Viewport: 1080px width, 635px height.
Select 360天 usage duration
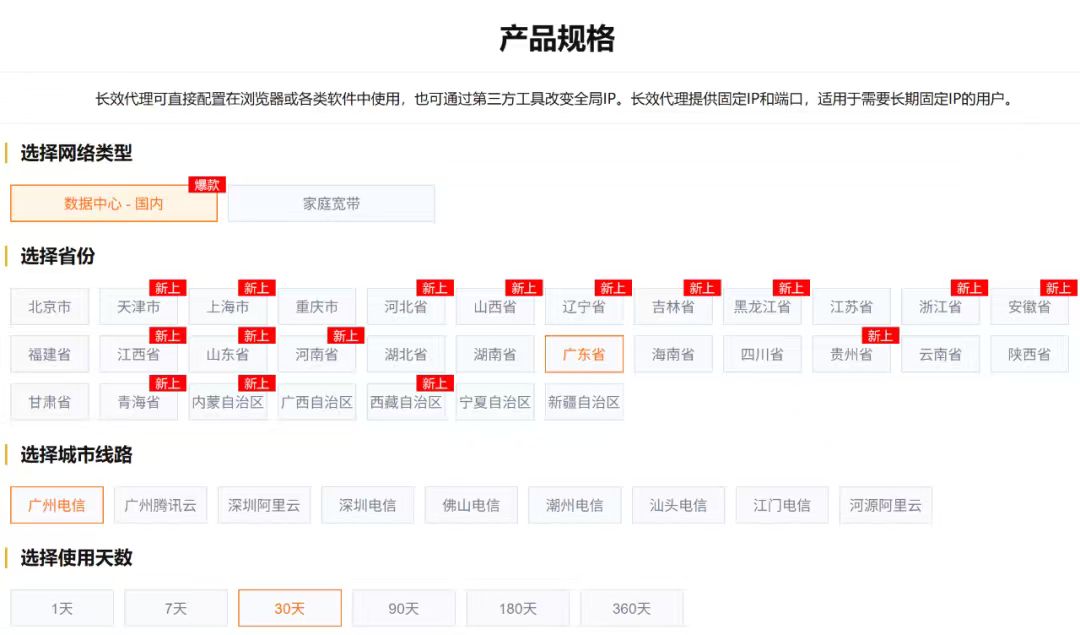pos(631,607)
